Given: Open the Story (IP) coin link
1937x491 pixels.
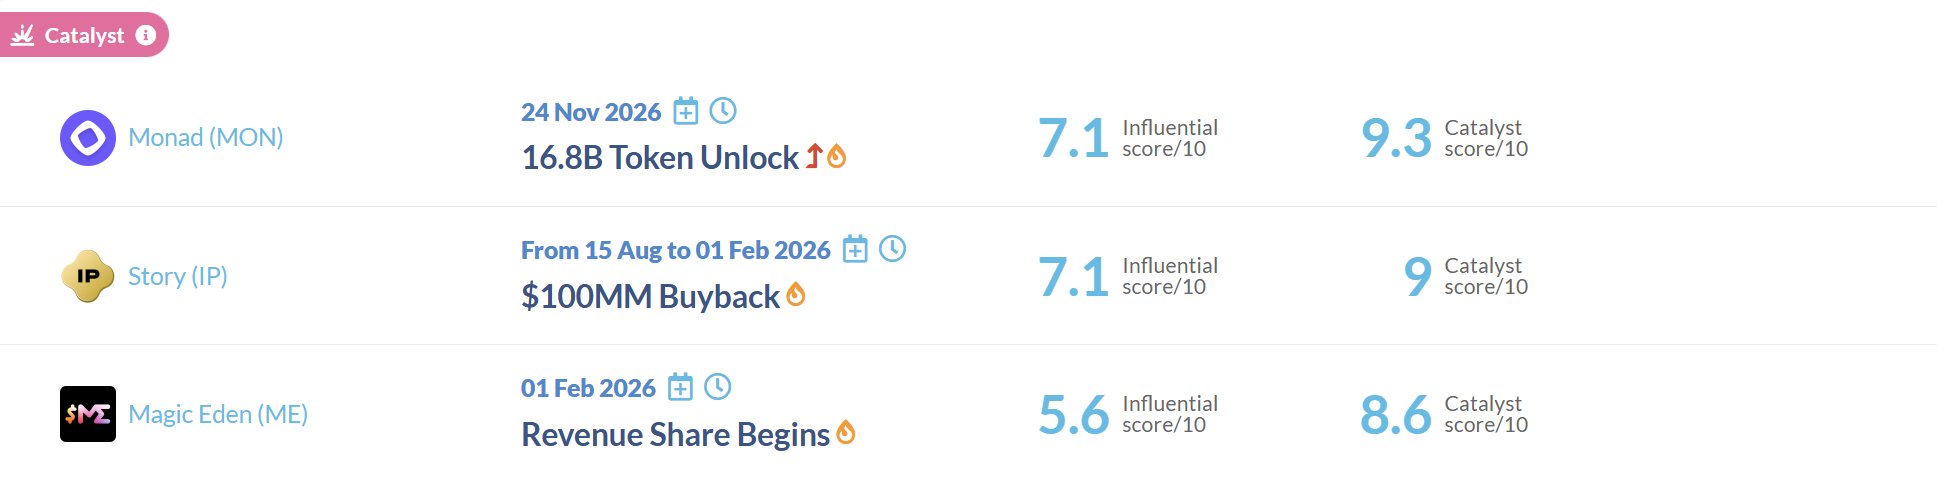Looking at the screenshot, I should tap(178, 276).
